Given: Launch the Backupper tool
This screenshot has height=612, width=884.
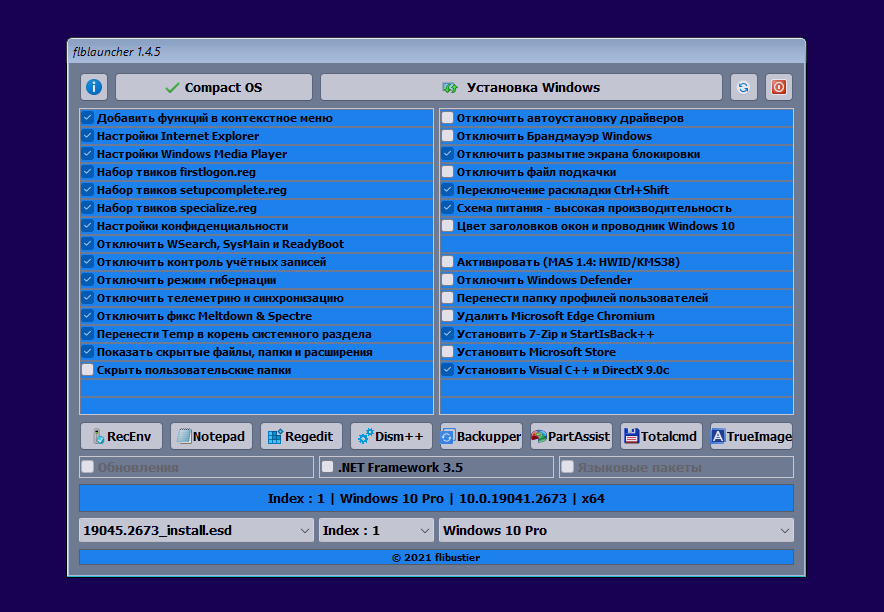Looking at the screenshot, I should tap(481, 436).
